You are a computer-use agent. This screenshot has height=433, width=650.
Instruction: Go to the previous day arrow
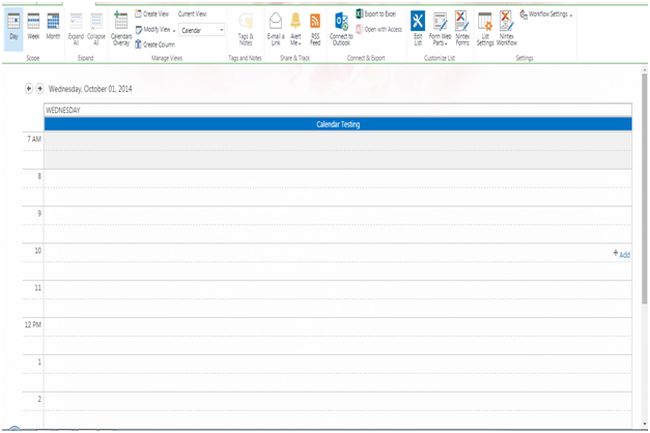[29, 89]
